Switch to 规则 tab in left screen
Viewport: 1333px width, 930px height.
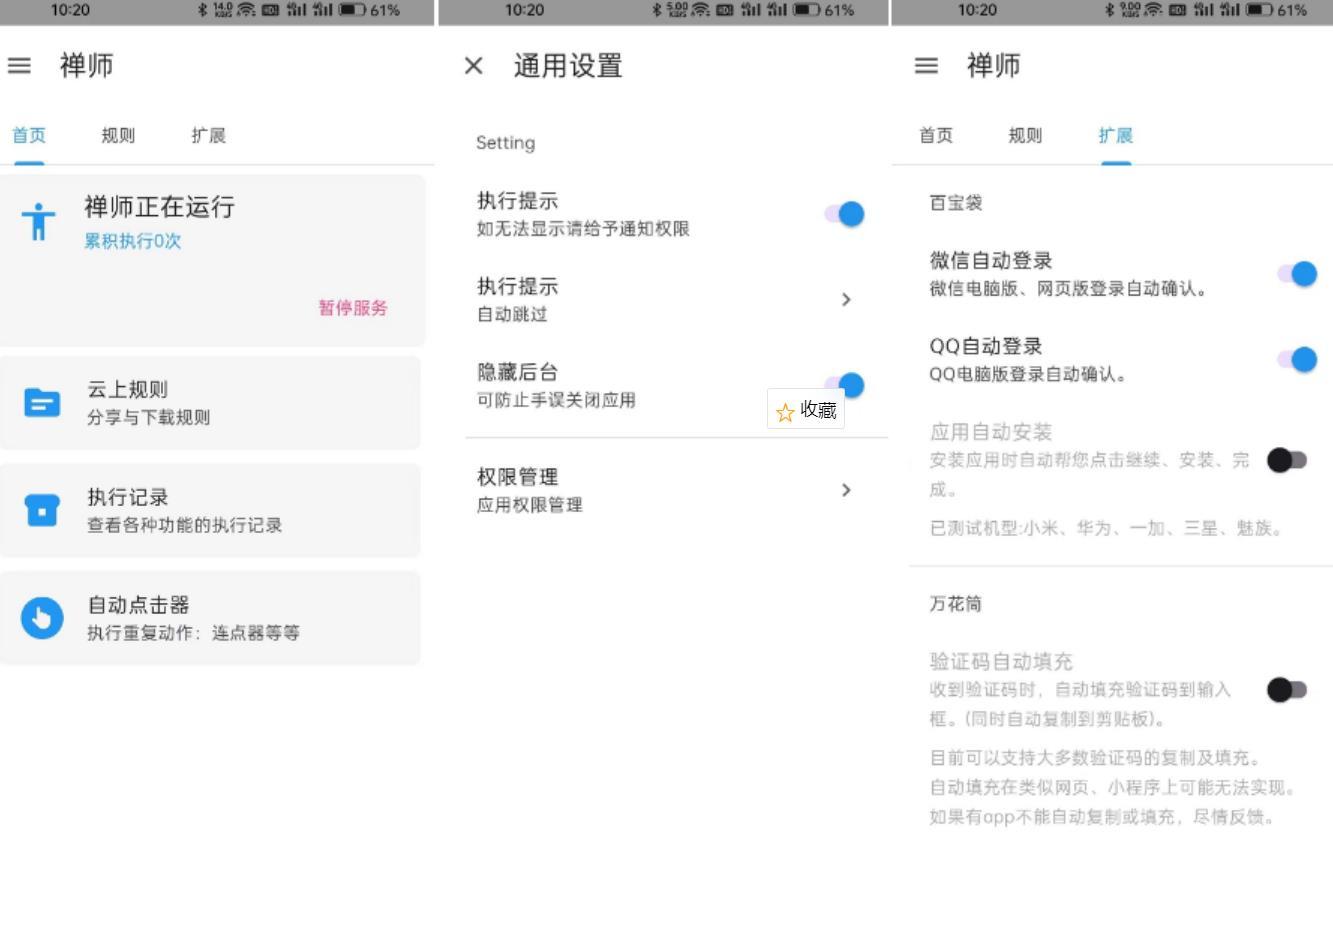[x=118, y=135]
